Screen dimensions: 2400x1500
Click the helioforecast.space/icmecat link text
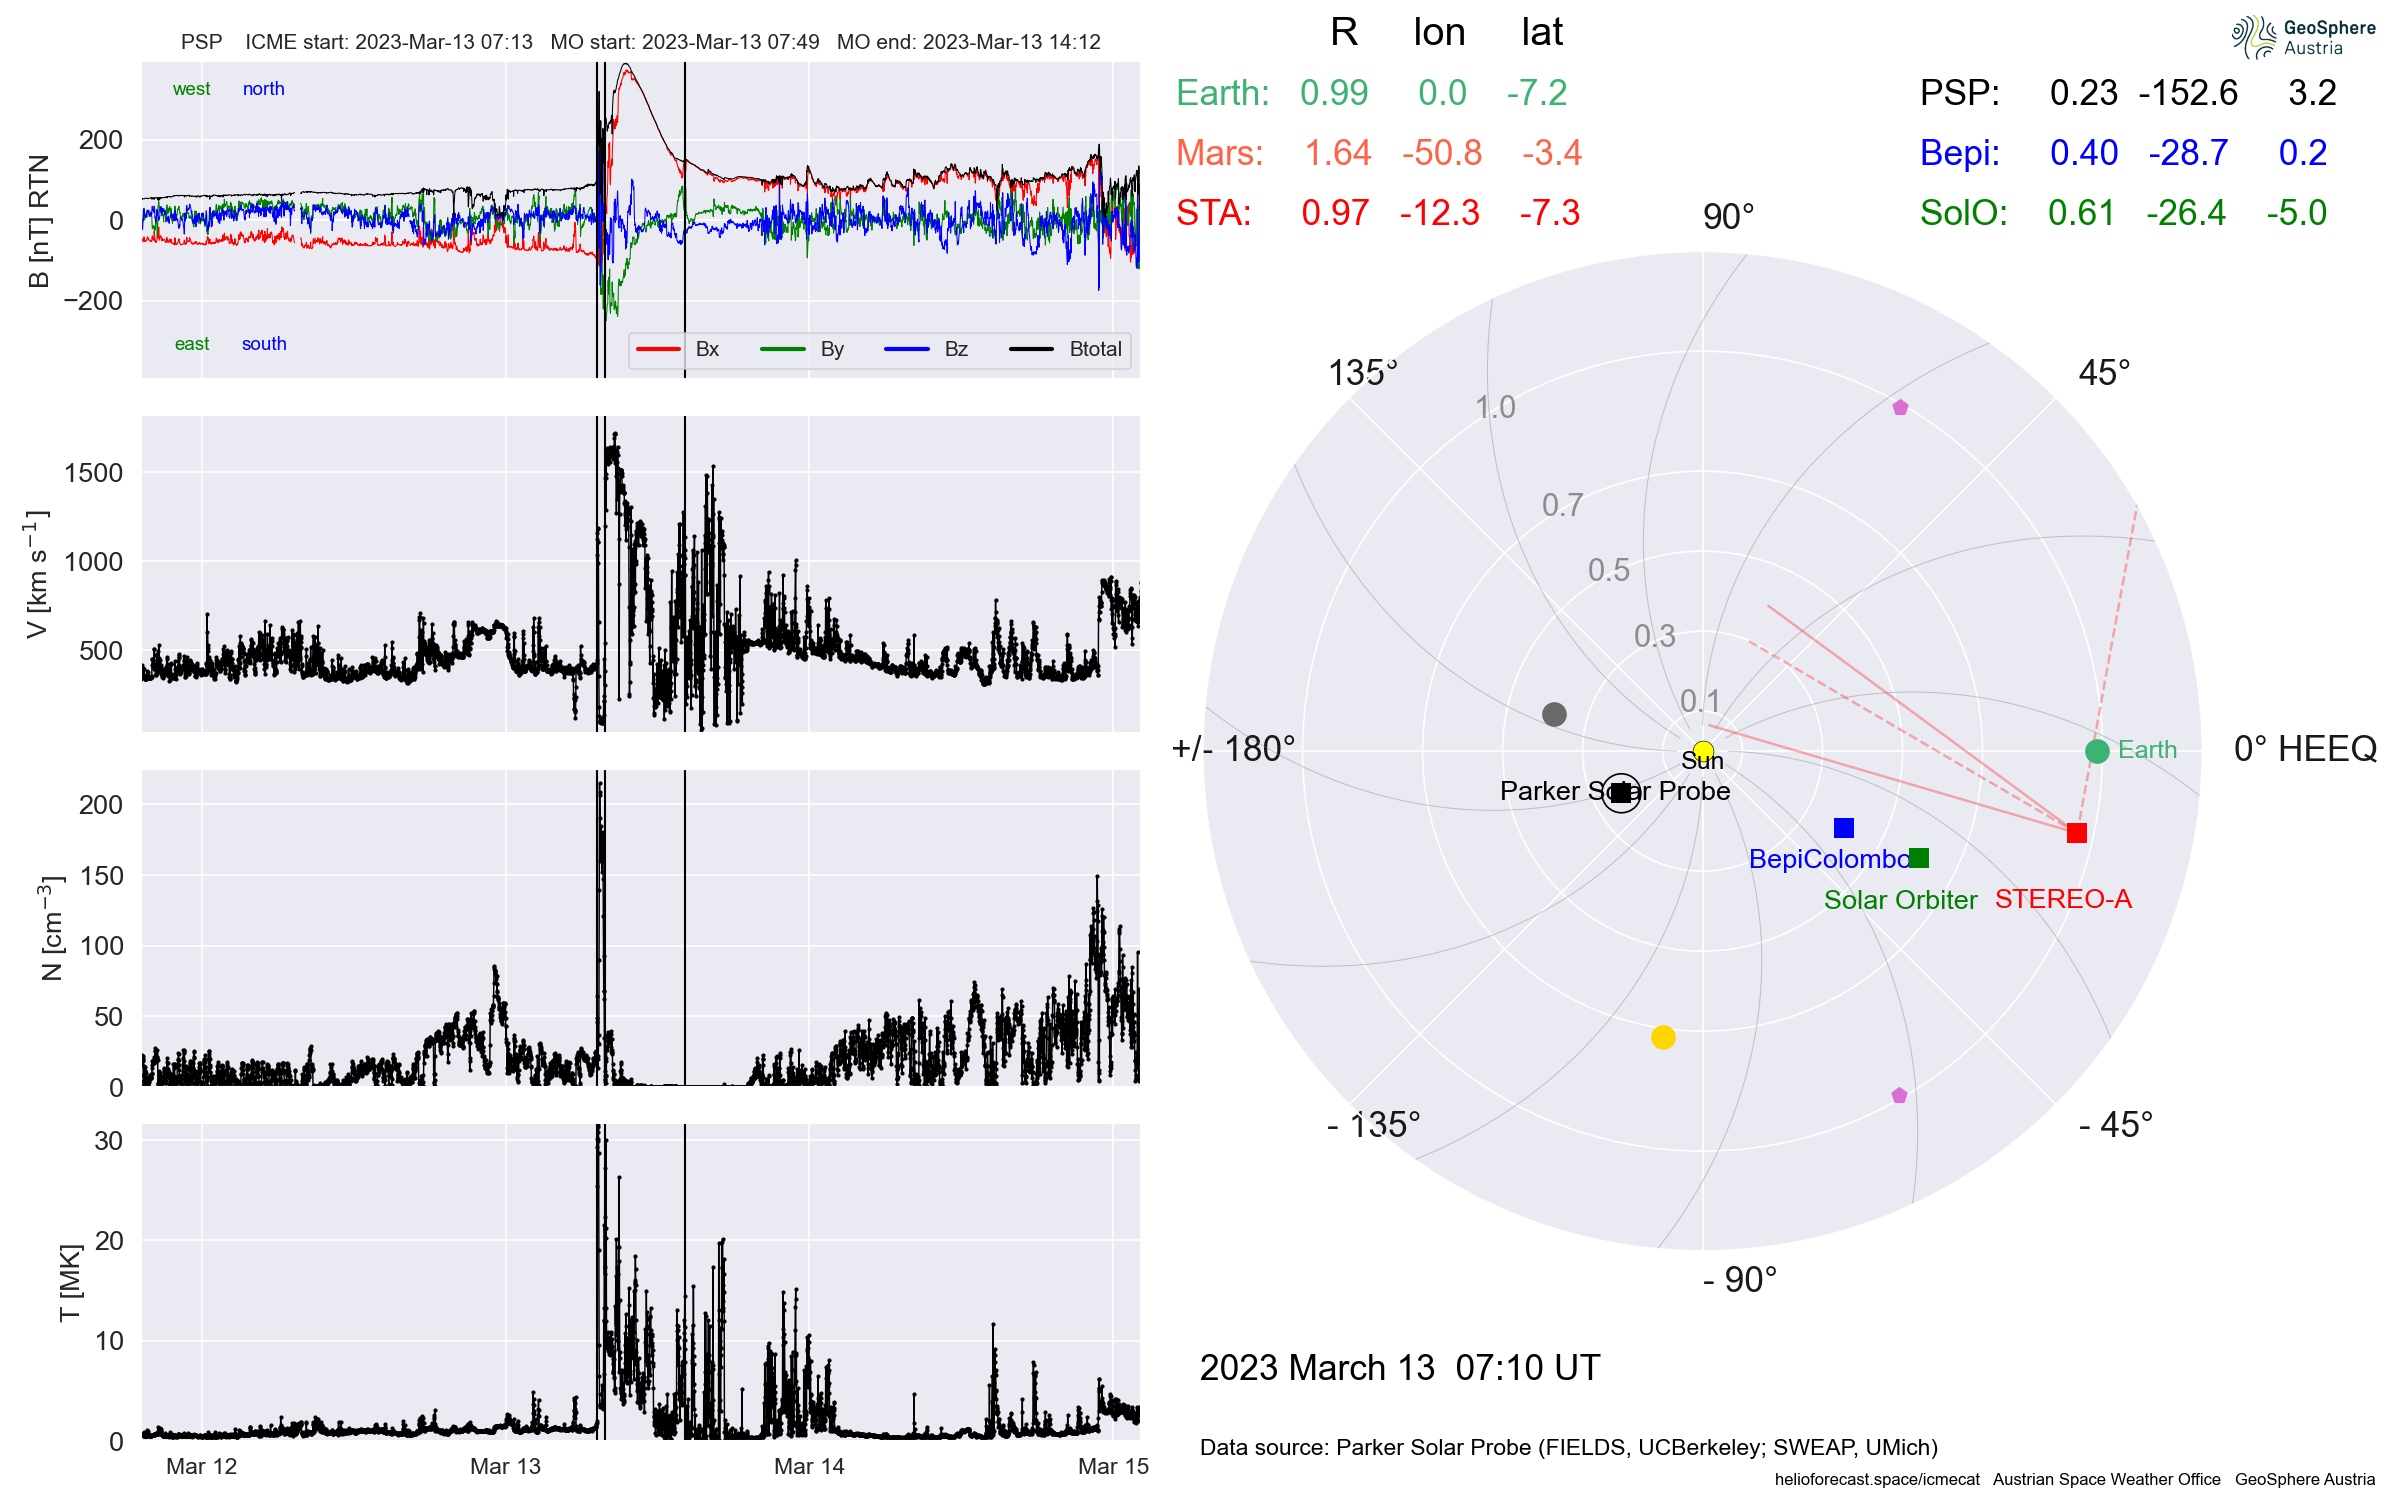coord(1877,1479)
